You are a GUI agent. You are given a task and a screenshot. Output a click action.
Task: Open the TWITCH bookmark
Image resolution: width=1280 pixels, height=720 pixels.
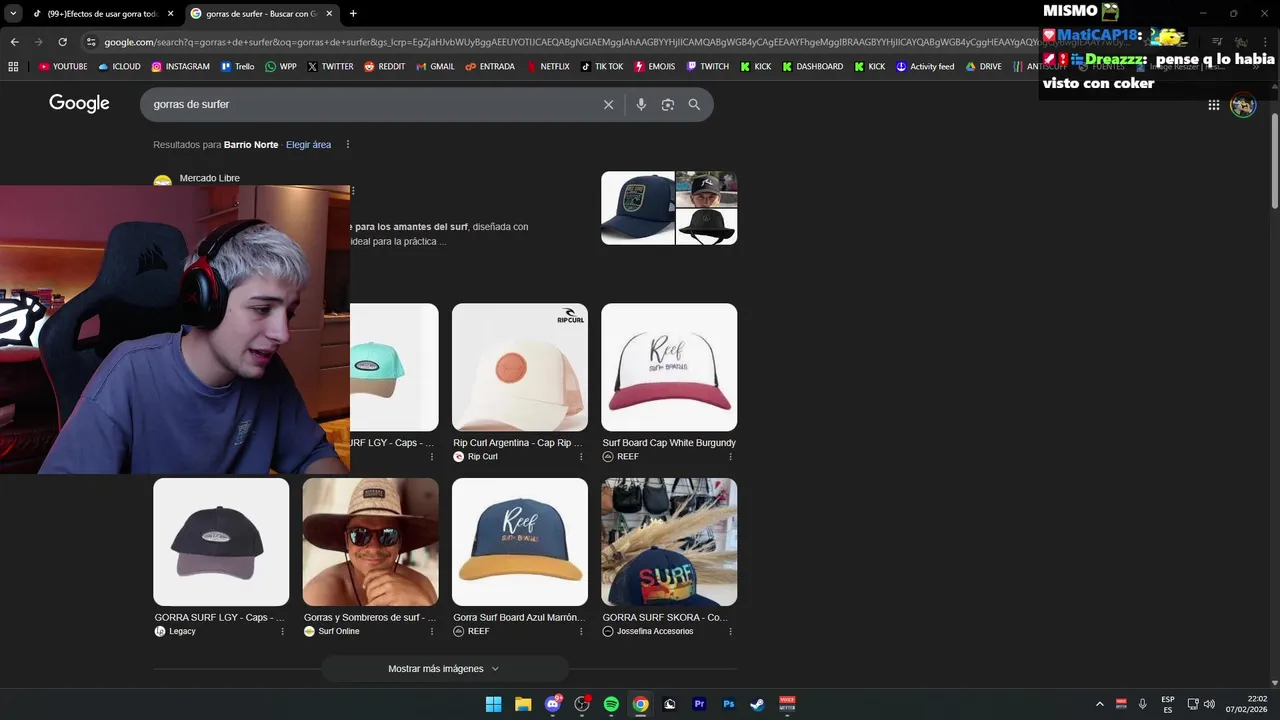tap(708, 66)
